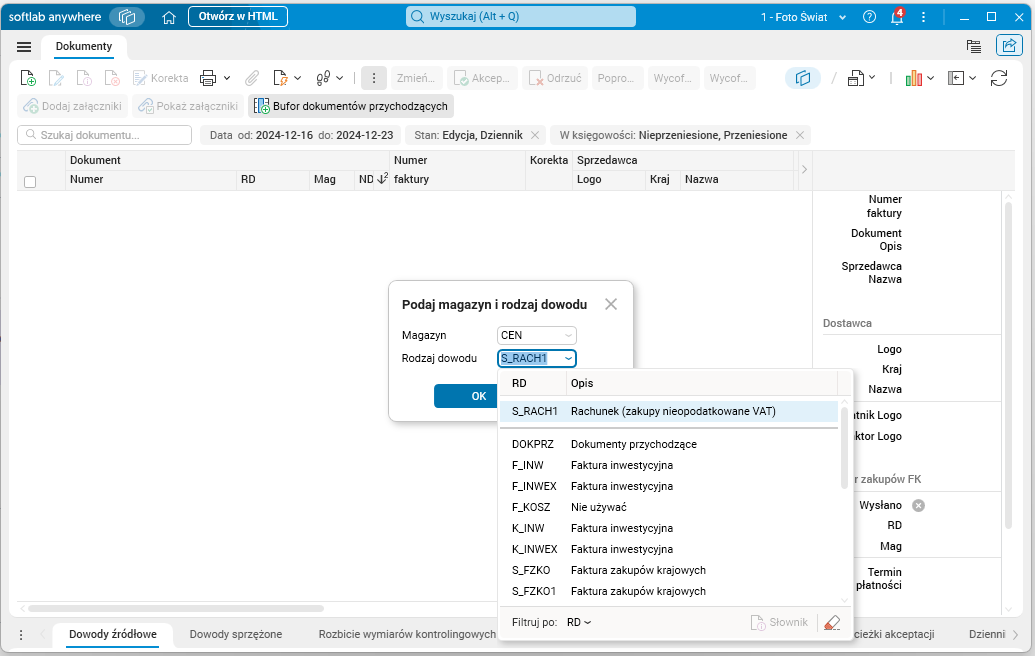
Task: Show more bottom tabs with the right arrow
Action: coord(1015,634)
